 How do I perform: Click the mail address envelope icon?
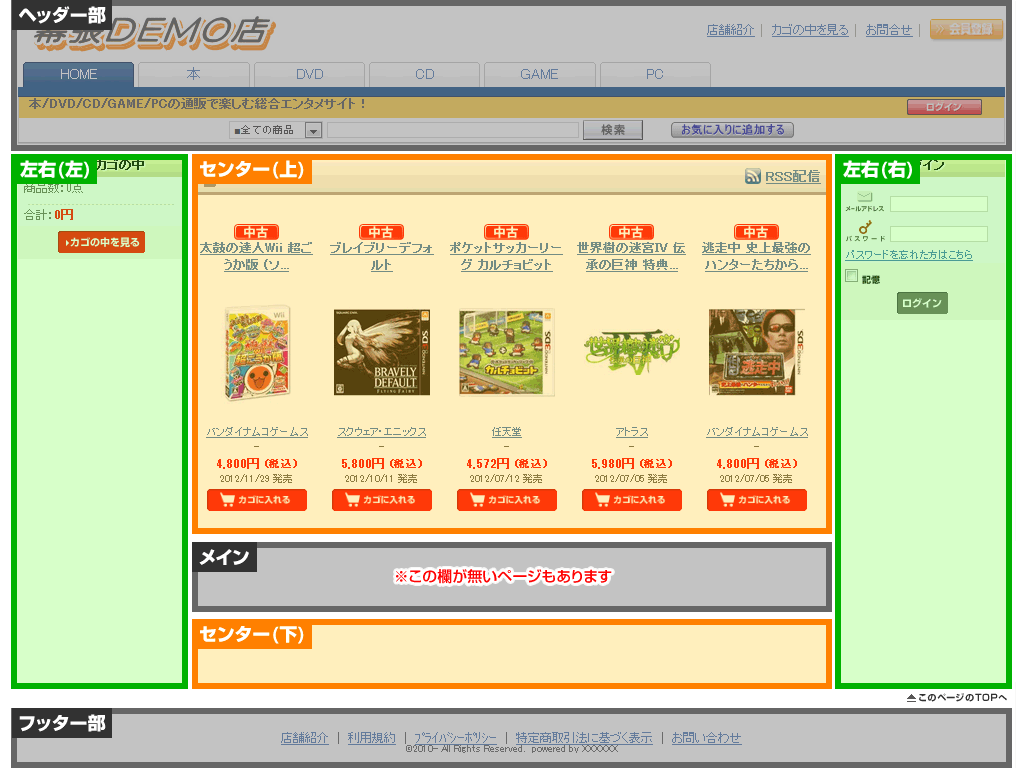(x=865, y=197)
